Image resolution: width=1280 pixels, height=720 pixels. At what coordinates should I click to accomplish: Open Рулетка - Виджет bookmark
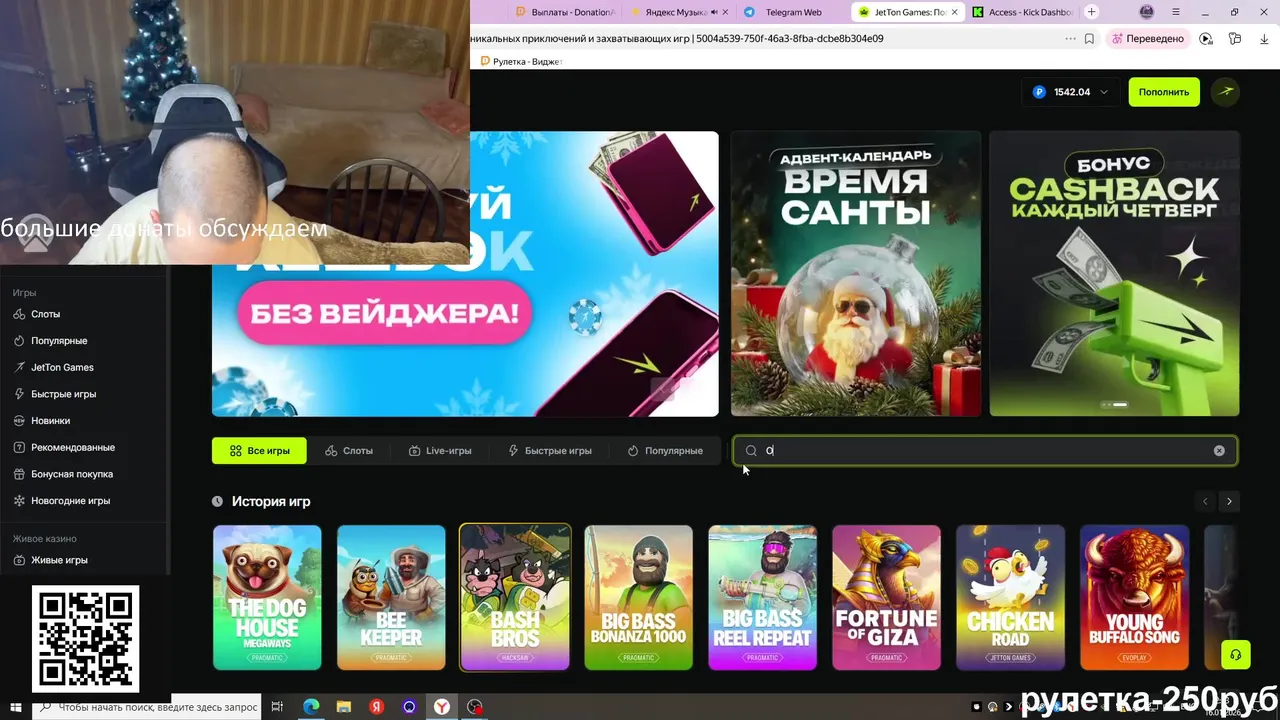point(522,62)
